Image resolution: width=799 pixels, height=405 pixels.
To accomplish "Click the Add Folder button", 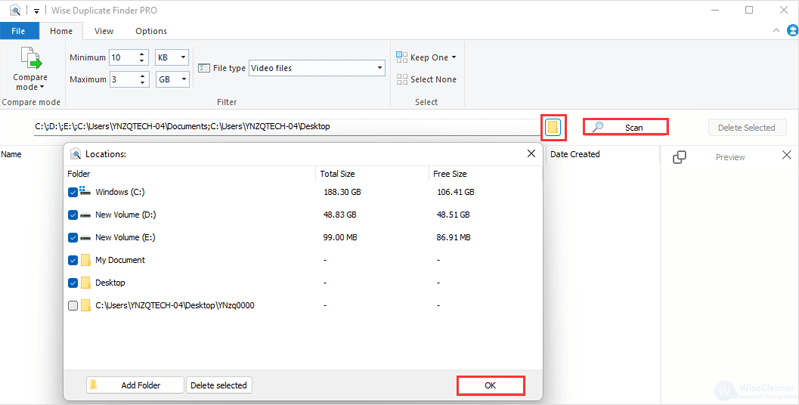I will point(135,385).
